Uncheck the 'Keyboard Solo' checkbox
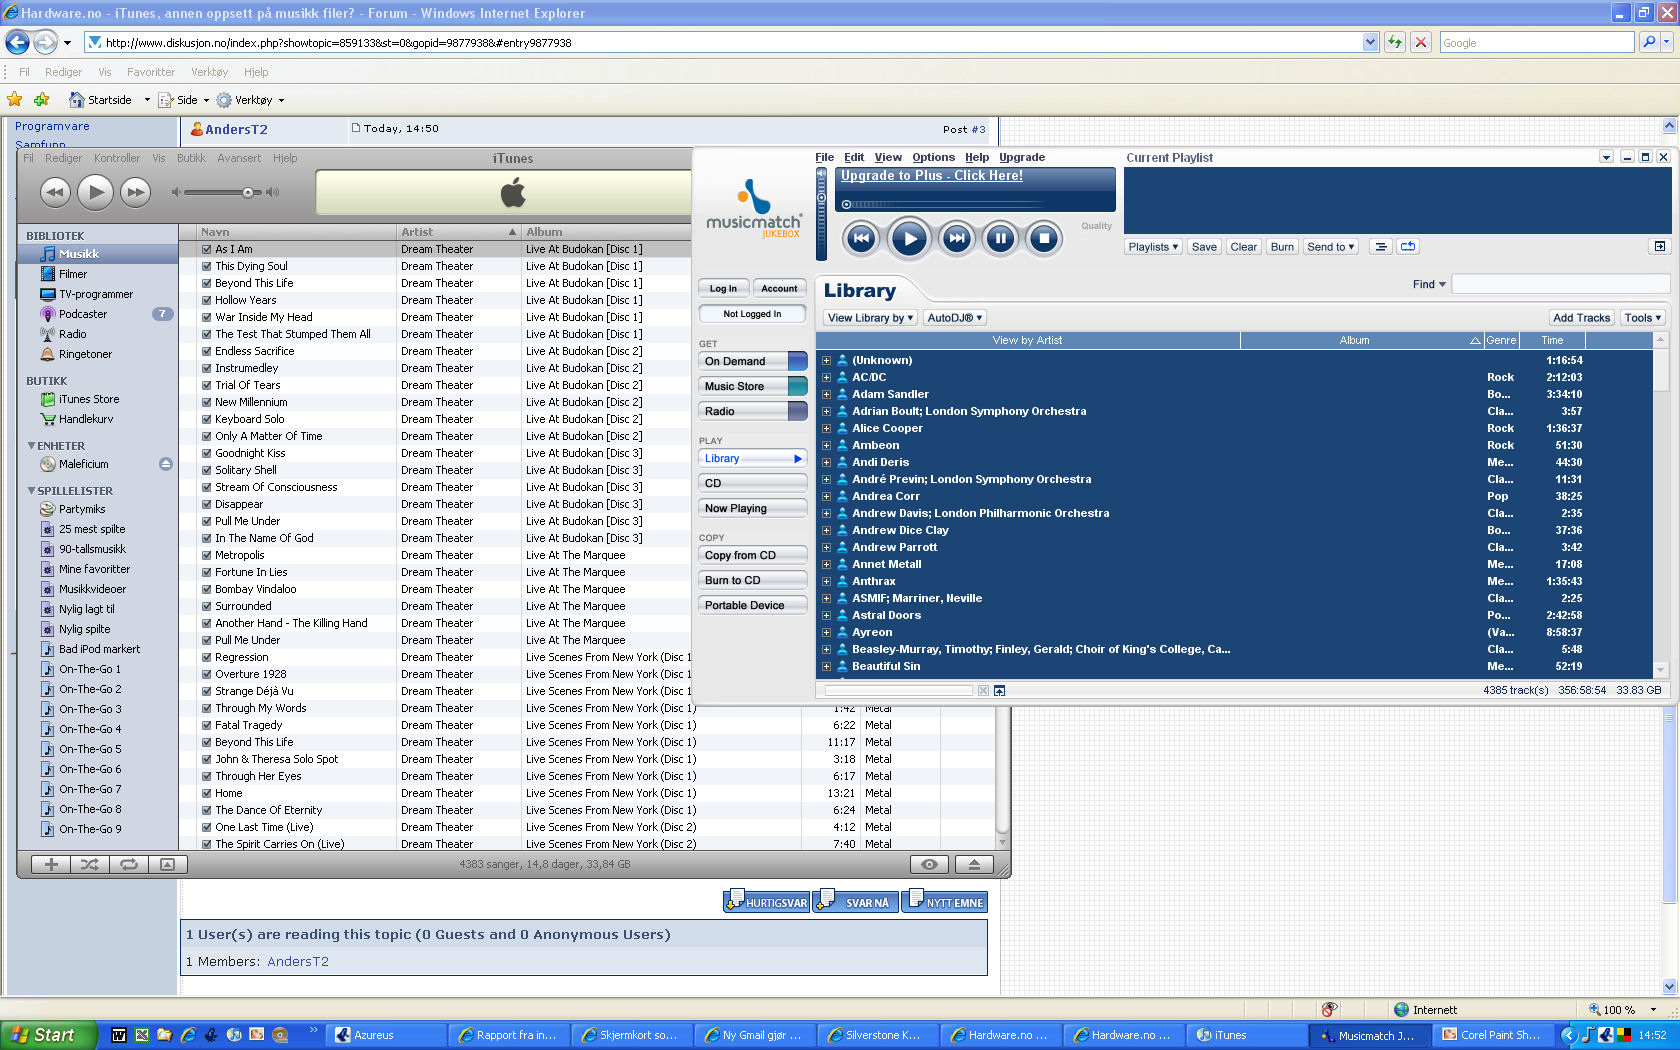This screenshot has width=1680, height=1050. point(207,420)
